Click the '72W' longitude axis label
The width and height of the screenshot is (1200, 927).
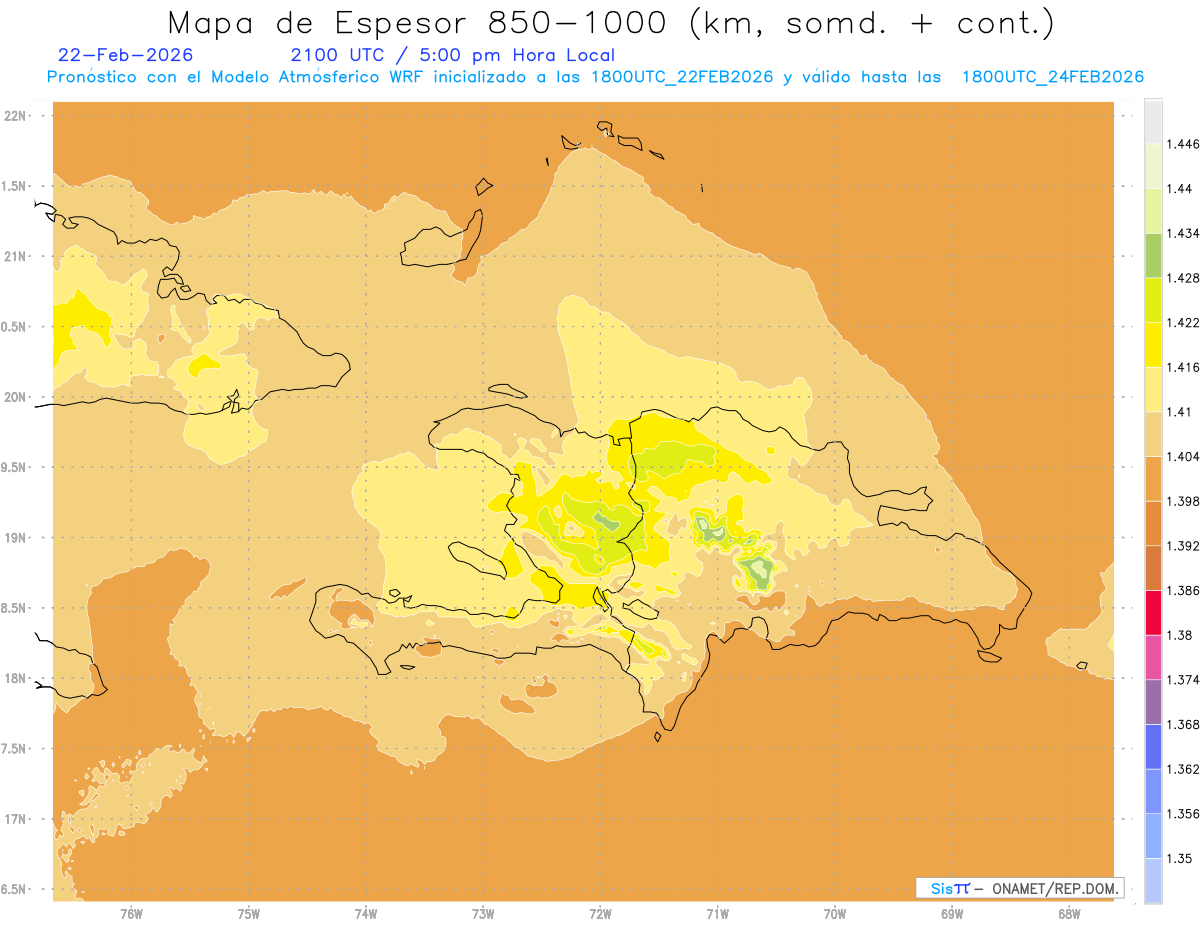[600, 914]
